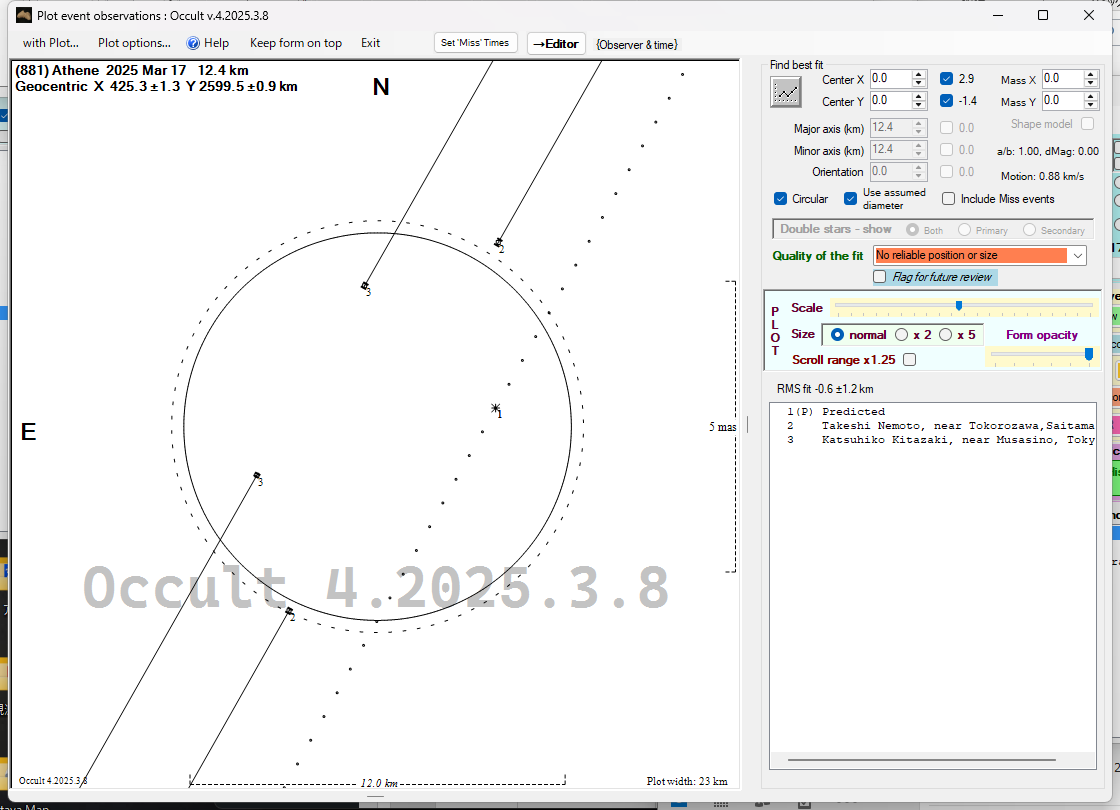Enable Include Miss events checkbox
This screenshot has height=810, width=1120.
[949, 199]
